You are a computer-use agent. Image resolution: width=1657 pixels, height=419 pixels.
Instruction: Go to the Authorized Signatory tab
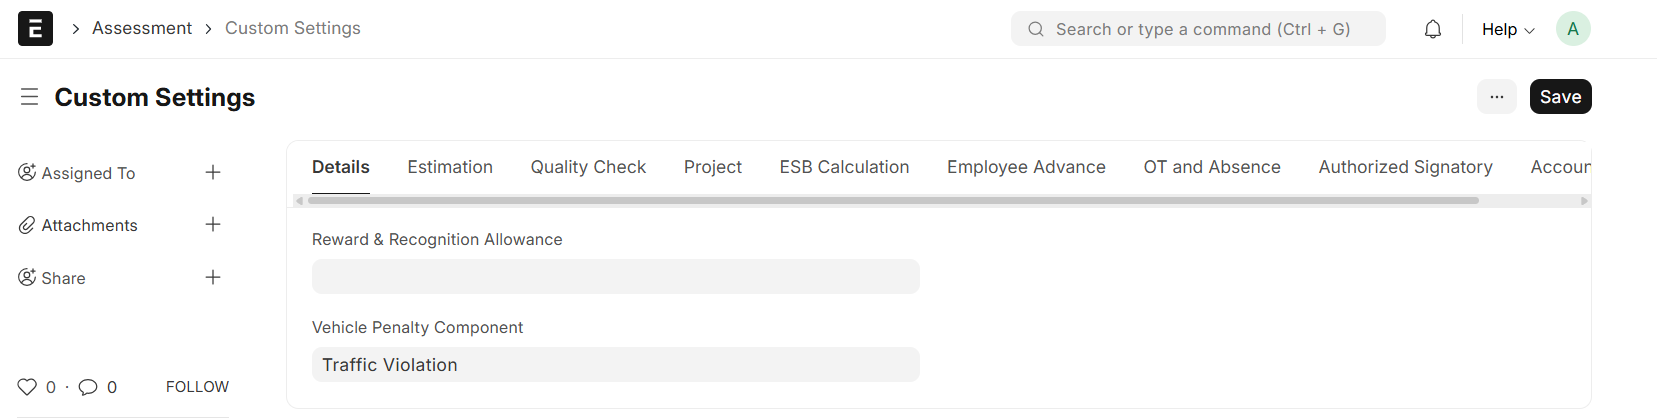pyautogui.click(x=1405, y=167)
